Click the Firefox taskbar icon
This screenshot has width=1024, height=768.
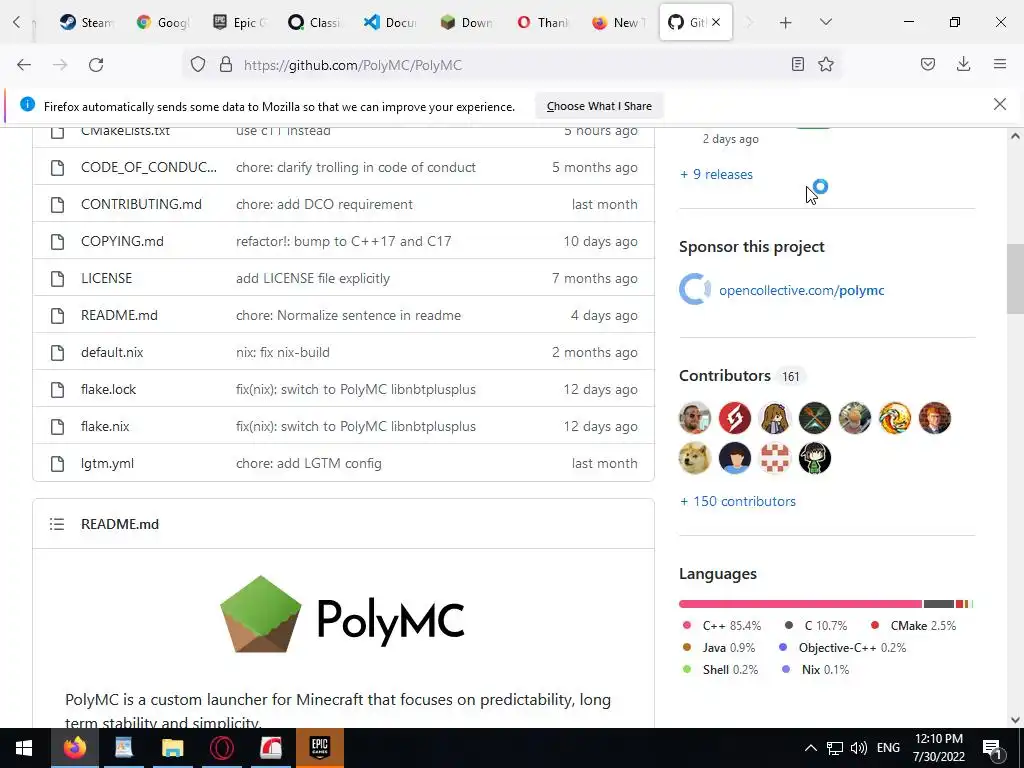[x=74, y=748]
